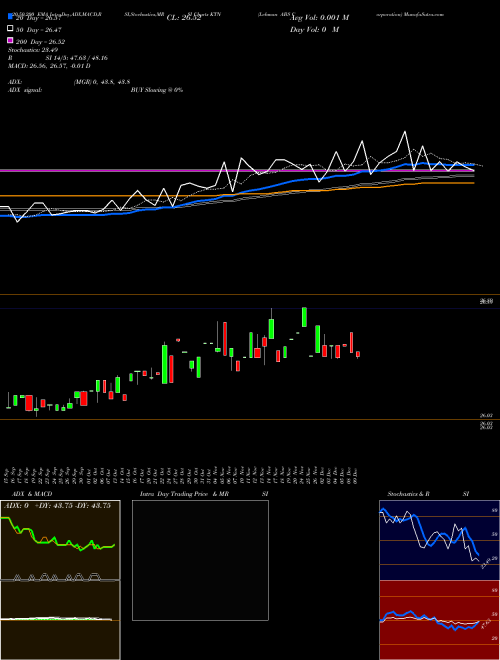Click the tallest green candlestick at the chart peak

coord(304,317)
